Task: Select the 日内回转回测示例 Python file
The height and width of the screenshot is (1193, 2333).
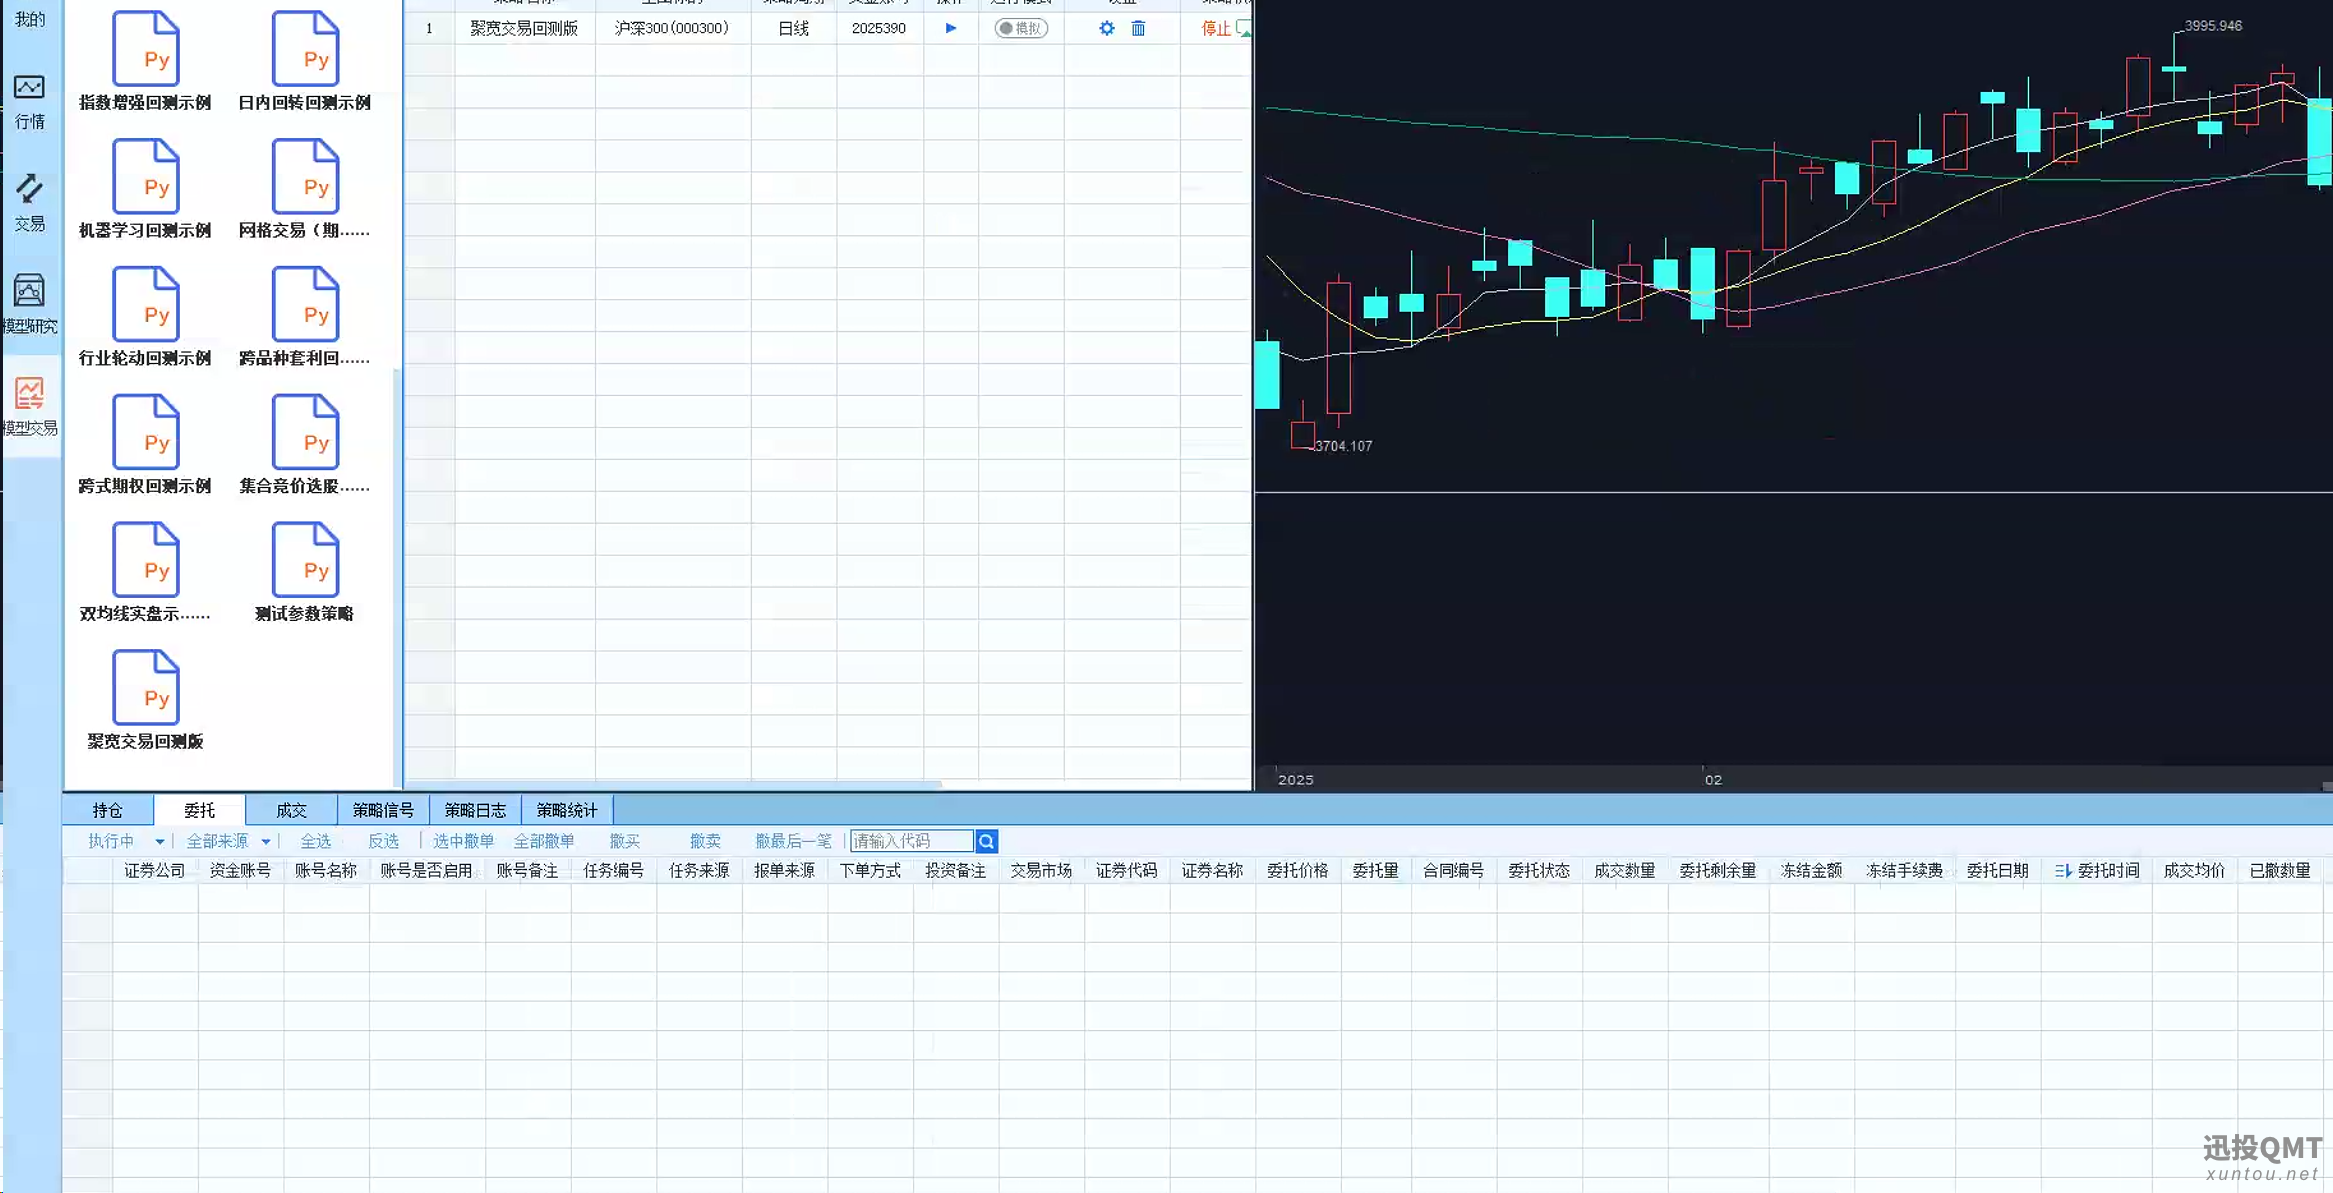Action: click(x=304, y=61)
